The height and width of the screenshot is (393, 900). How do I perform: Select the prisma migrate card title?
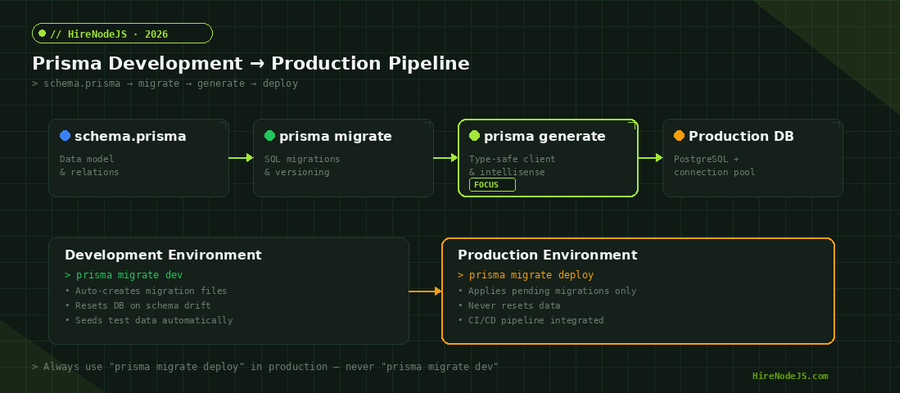(x=336, y=137)
